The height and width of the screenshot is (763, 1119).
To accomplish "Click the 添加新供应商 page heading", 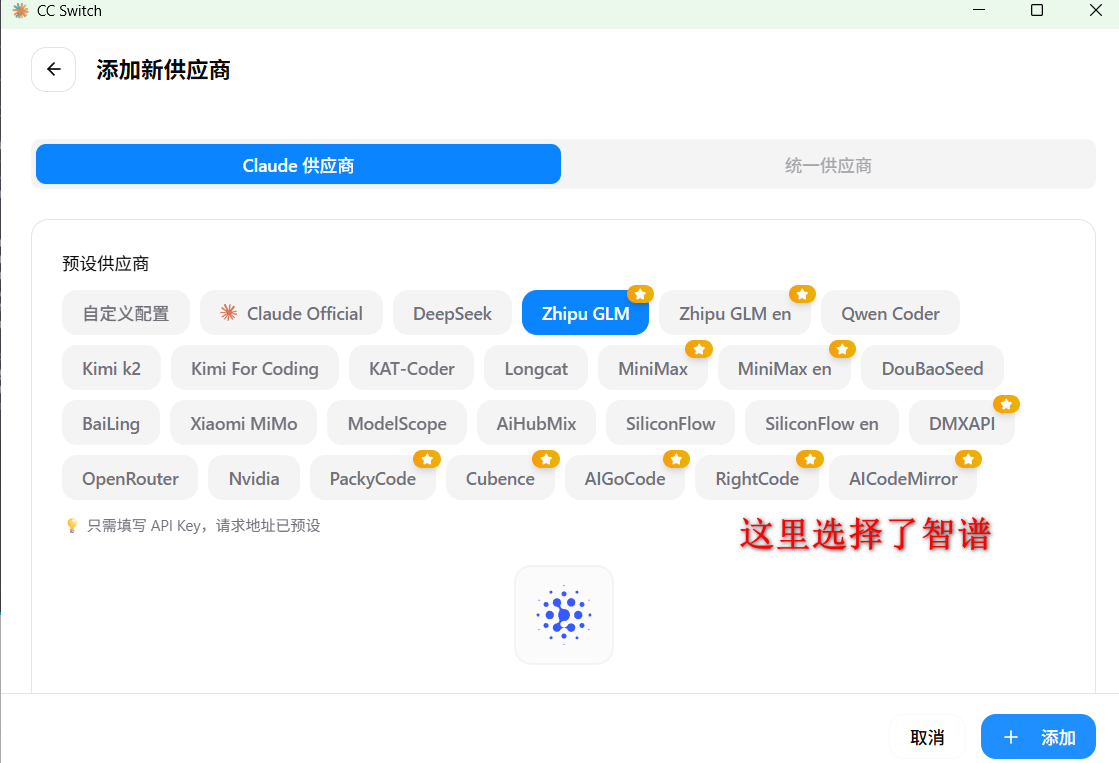I will coord(163,70).
